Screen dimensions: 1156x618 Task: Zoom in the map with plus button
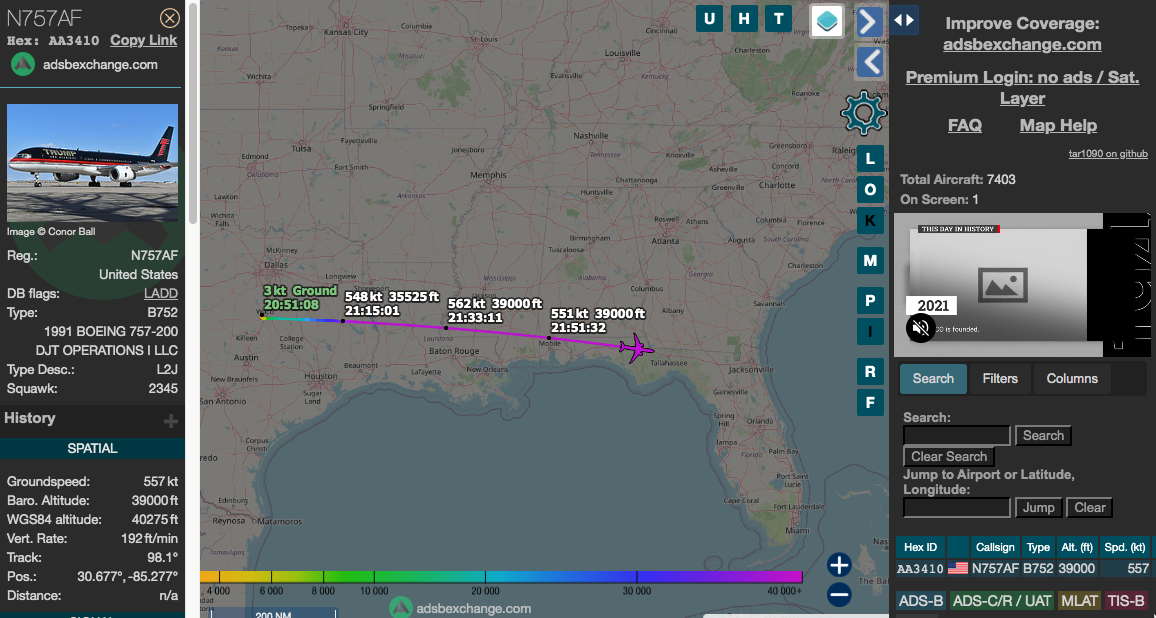point(839,565)
